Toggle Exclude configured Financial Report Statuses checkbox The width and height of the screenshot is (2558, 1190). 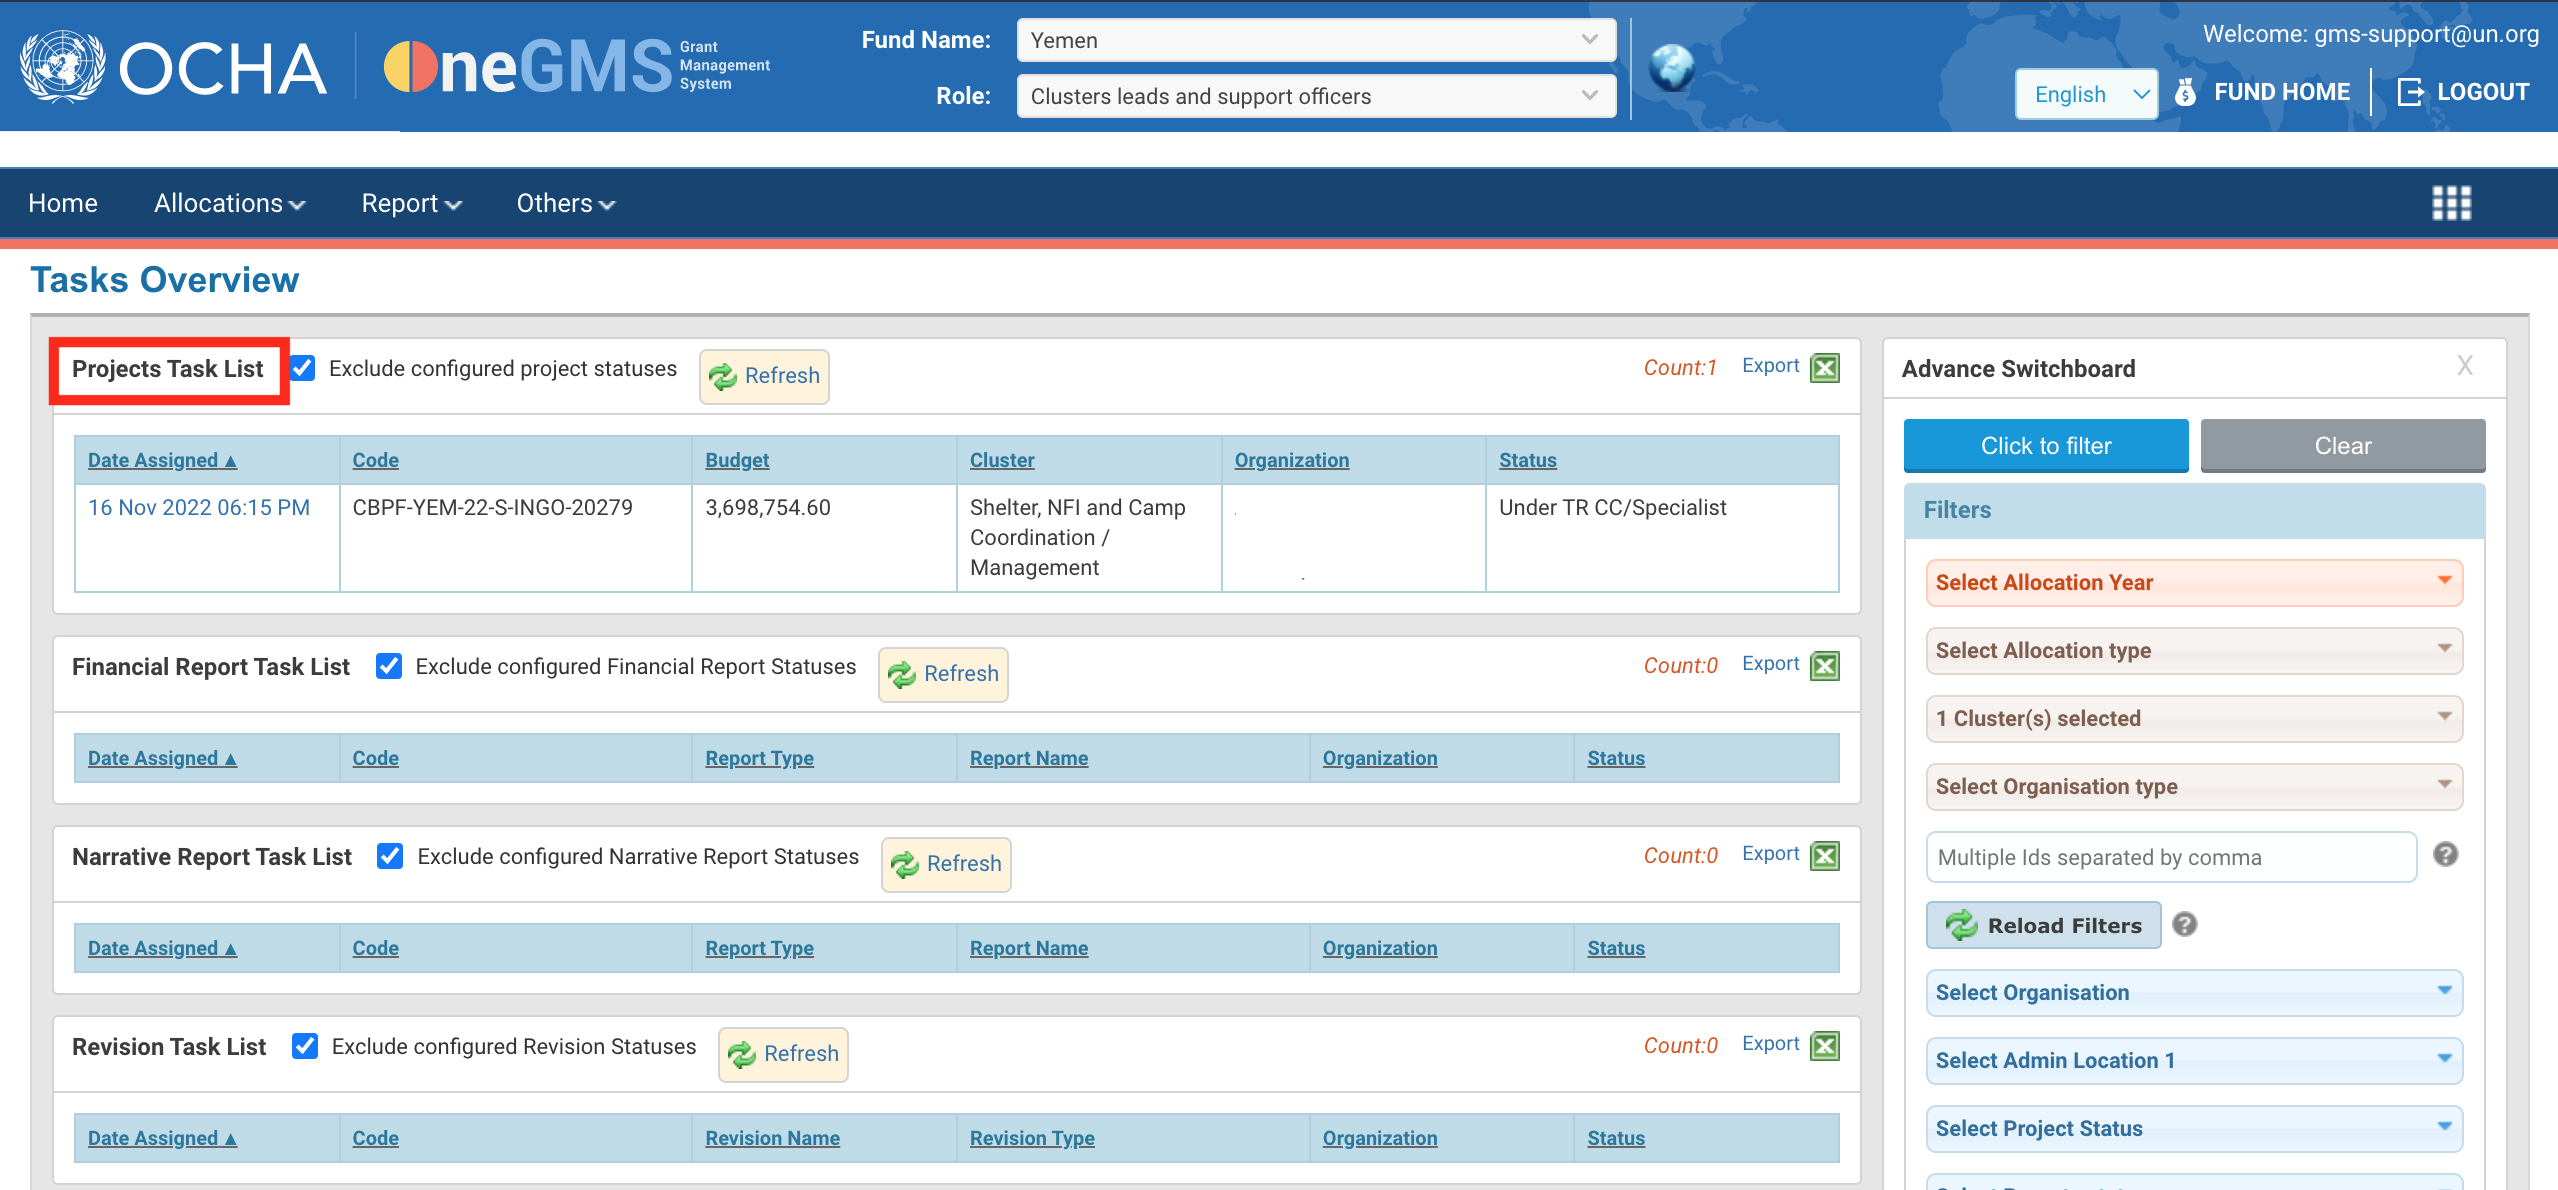click(389, 666)
